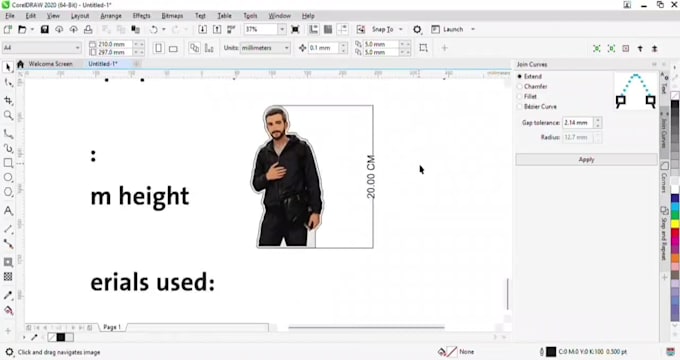Select the Transparency checkerboard tool
The height and width of the screenshot is (360, 680).
[x=8, y=277]
